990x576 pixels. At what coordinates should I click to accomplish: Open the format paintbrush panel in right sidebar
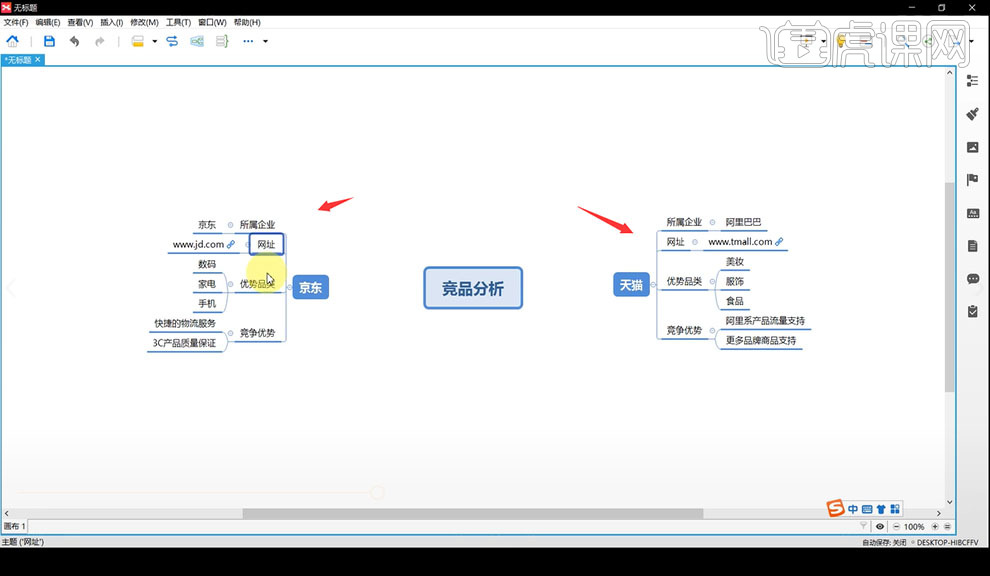click(x=972, y=113)
